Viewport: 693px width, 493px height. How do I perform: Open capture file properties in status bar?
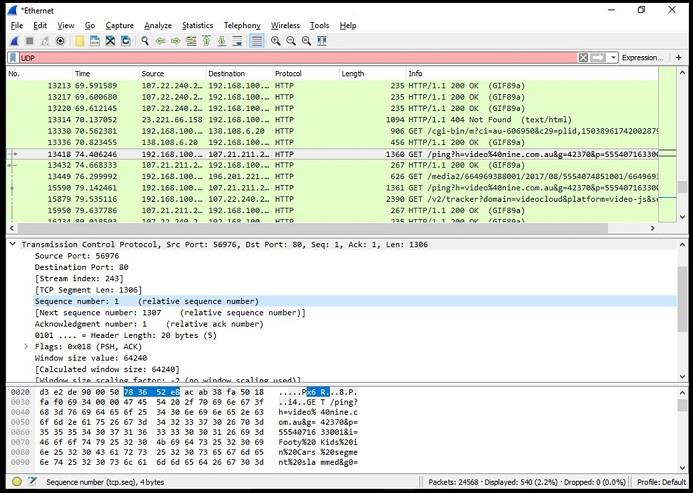click(x=32, y=482)
